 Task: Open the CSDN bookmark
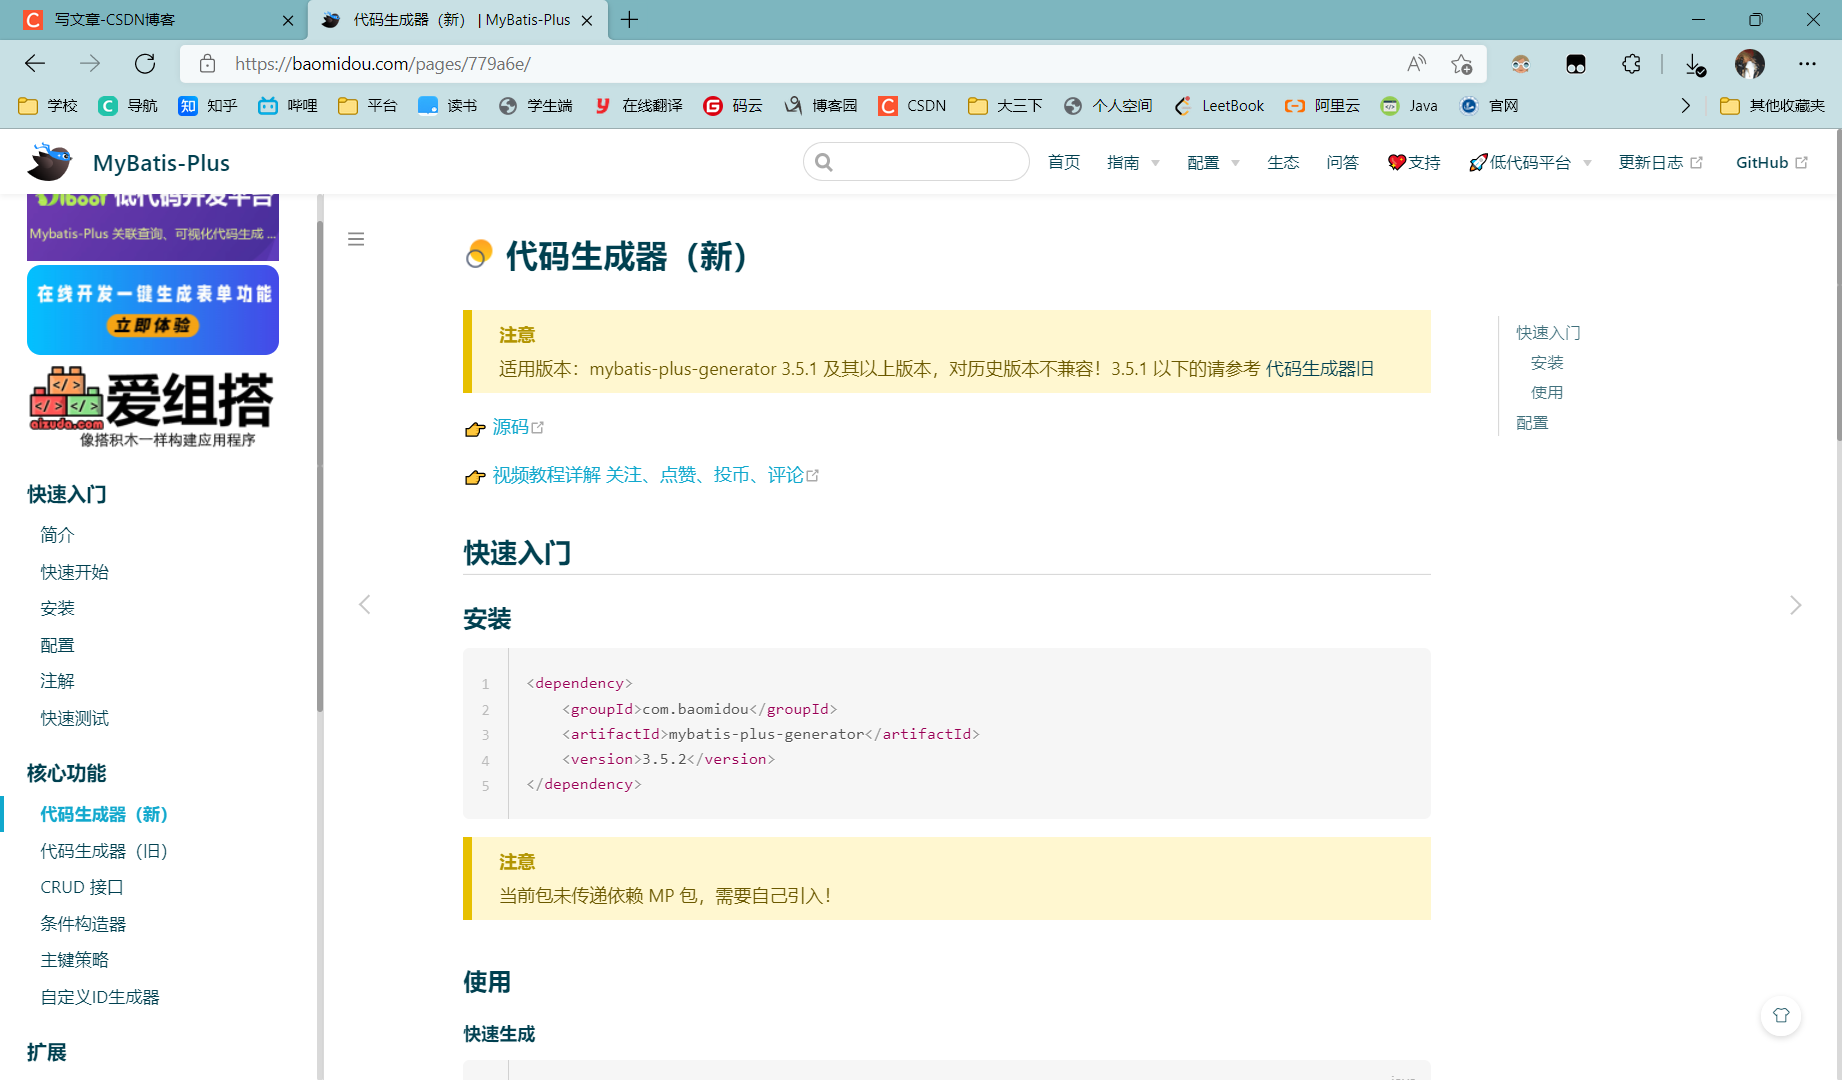pyautogui.click(x=912, y=106)
